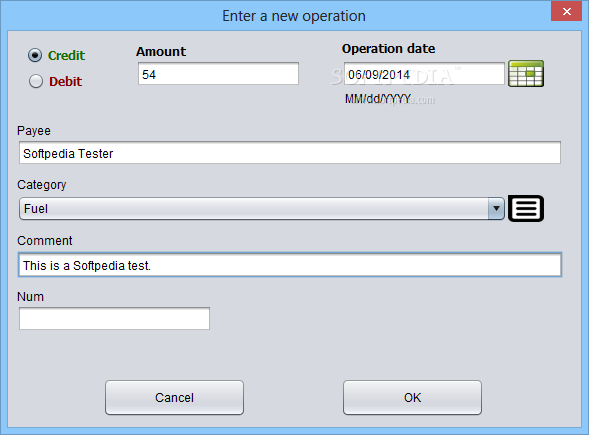Image resolution: width=589 pixels, height=435 pixels.
Task: Click into the Operation date field
Action: click(424, 74)
